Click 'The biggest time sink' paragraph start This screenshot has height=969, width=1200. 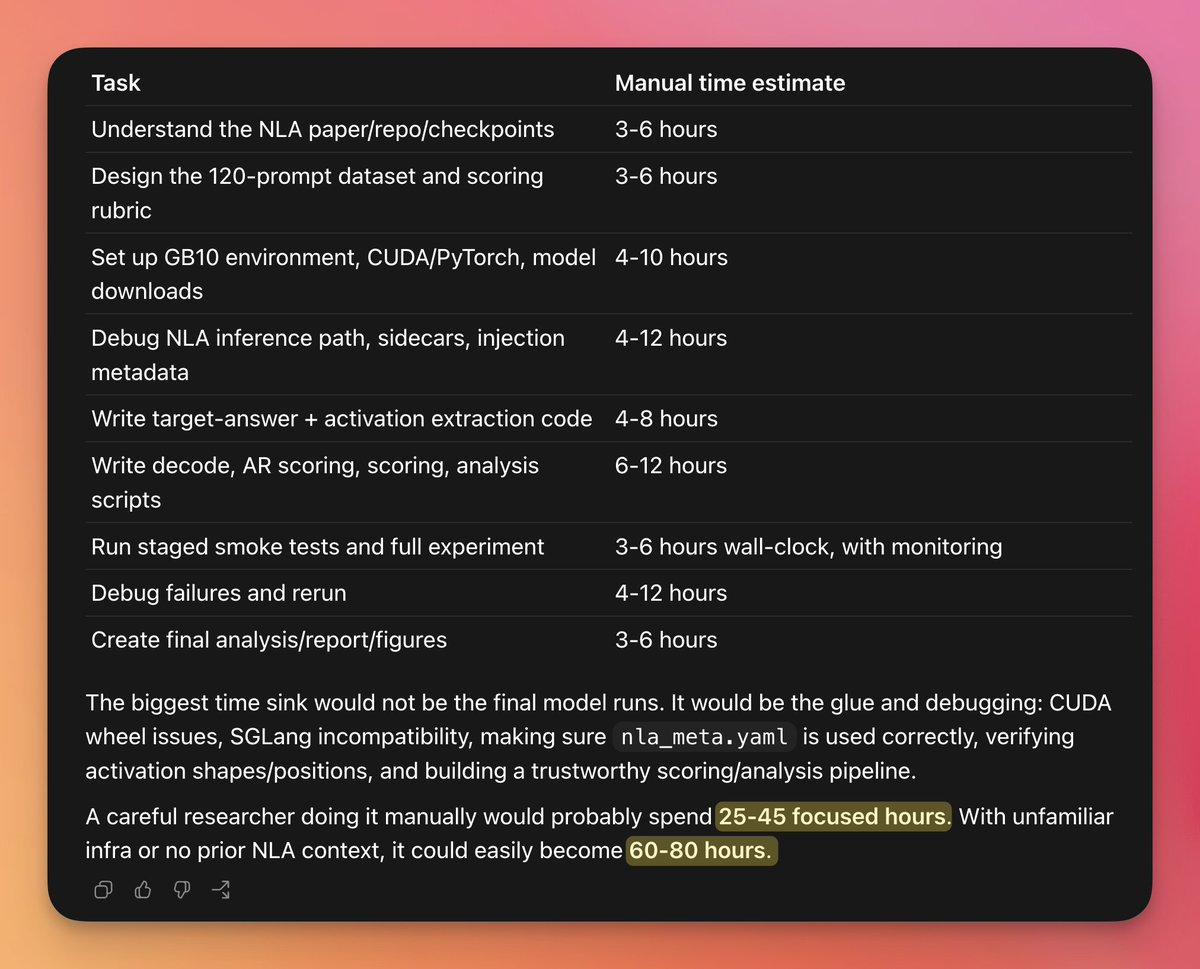(598, 736)
